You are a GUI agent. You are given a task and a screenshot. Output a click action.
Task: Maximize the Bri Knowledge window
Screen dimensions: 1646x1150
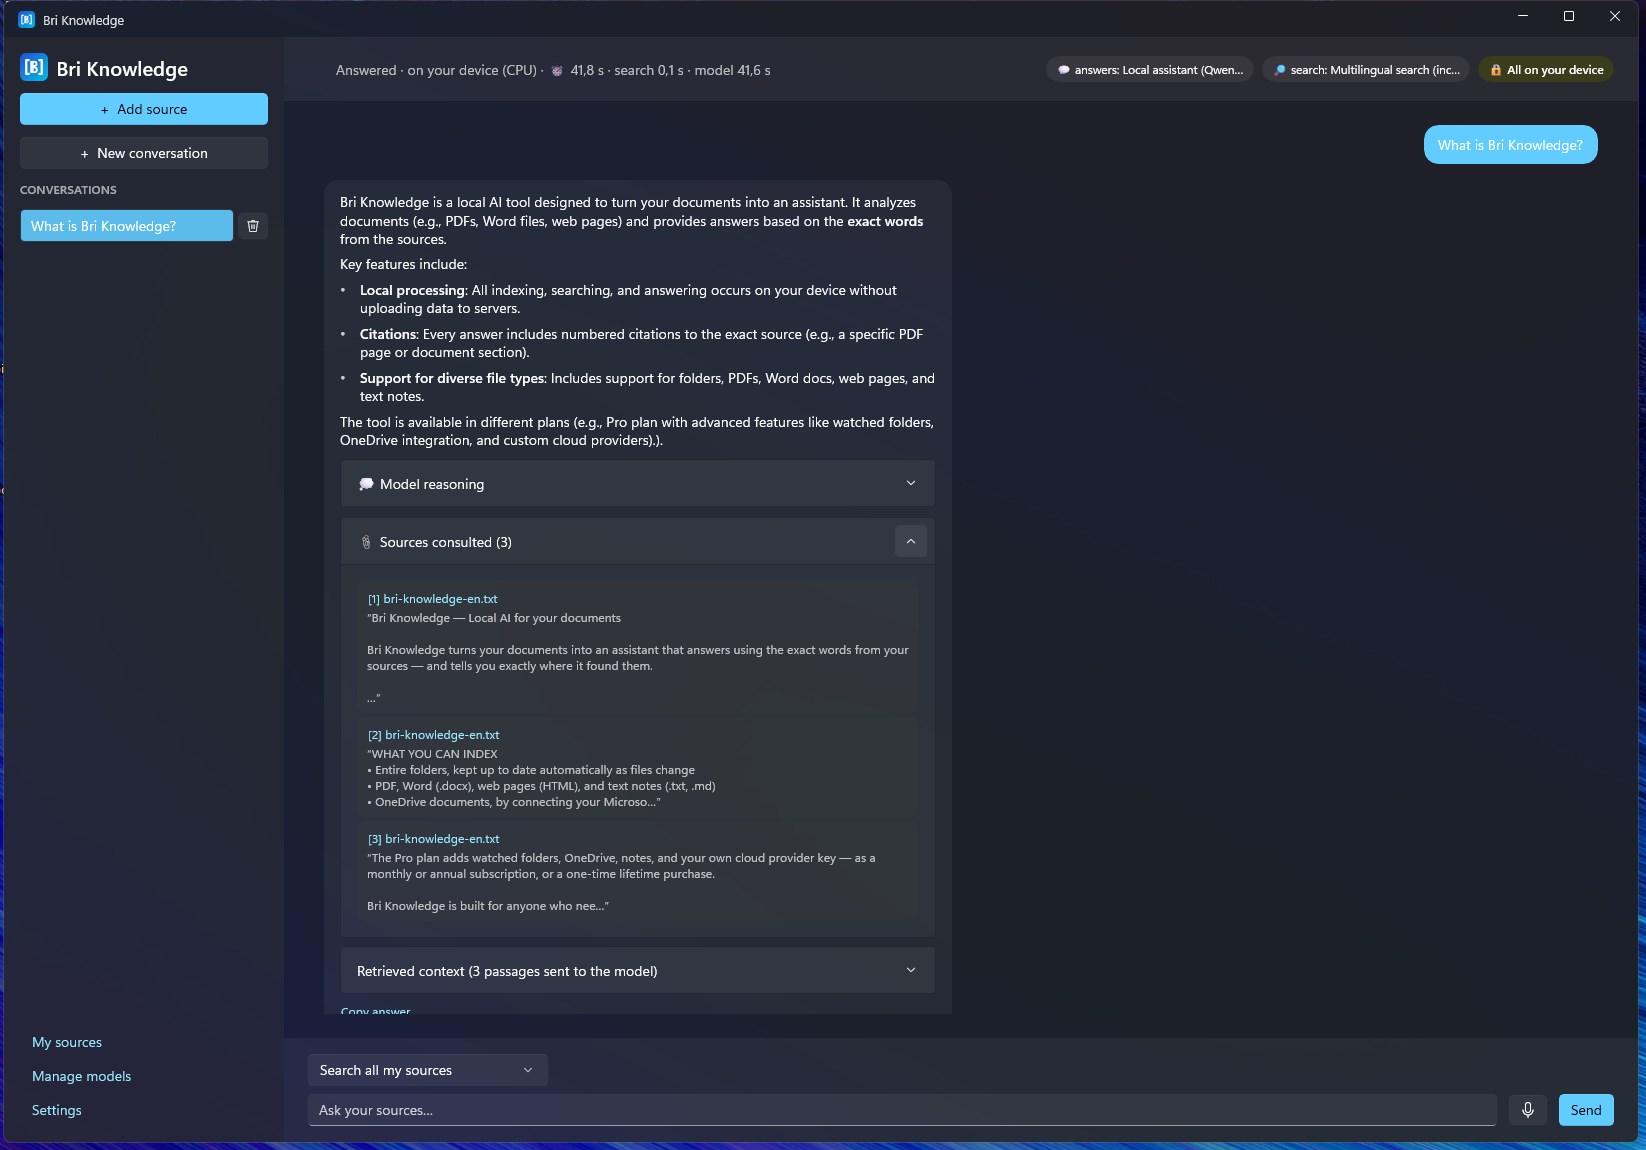[1569, 16]
